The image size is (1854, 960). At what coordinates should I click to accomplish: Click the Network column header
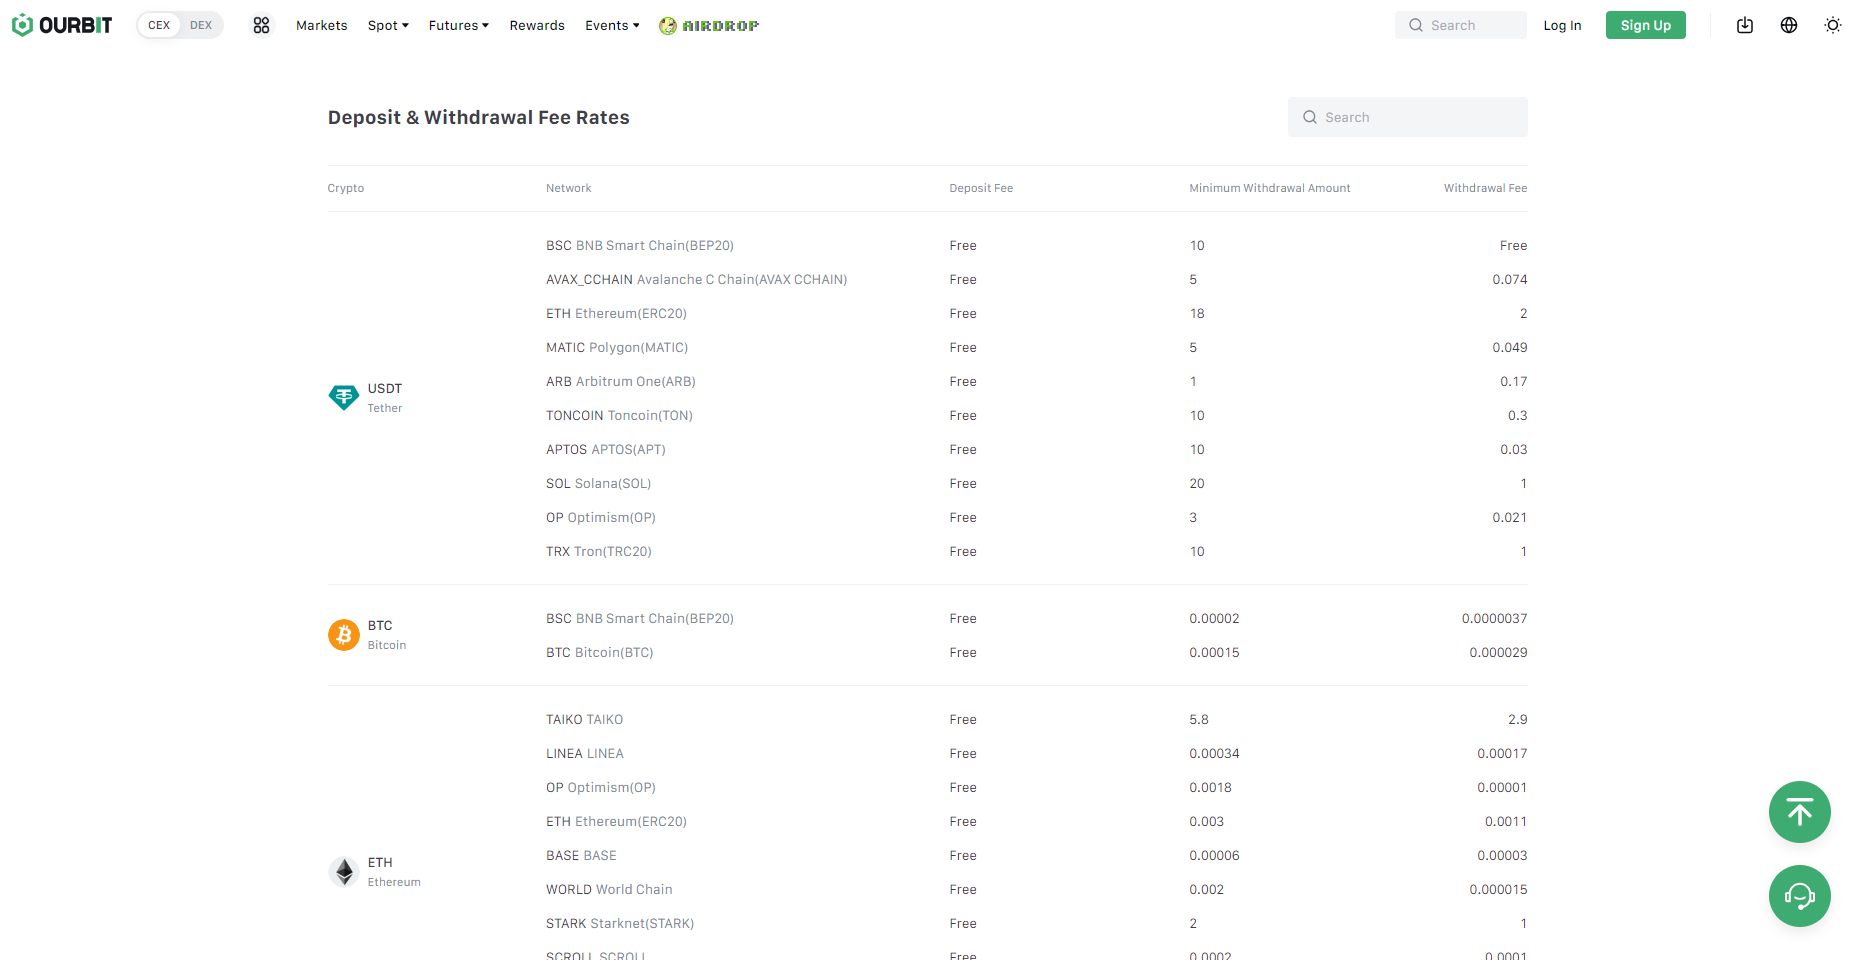(x=569, y=188)
